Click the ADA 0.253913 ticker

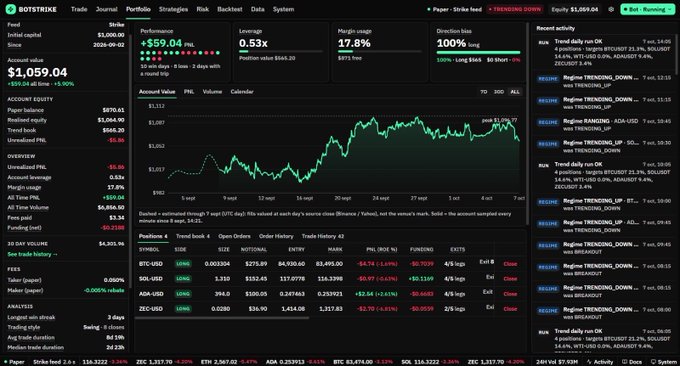[x=295, y=362]
